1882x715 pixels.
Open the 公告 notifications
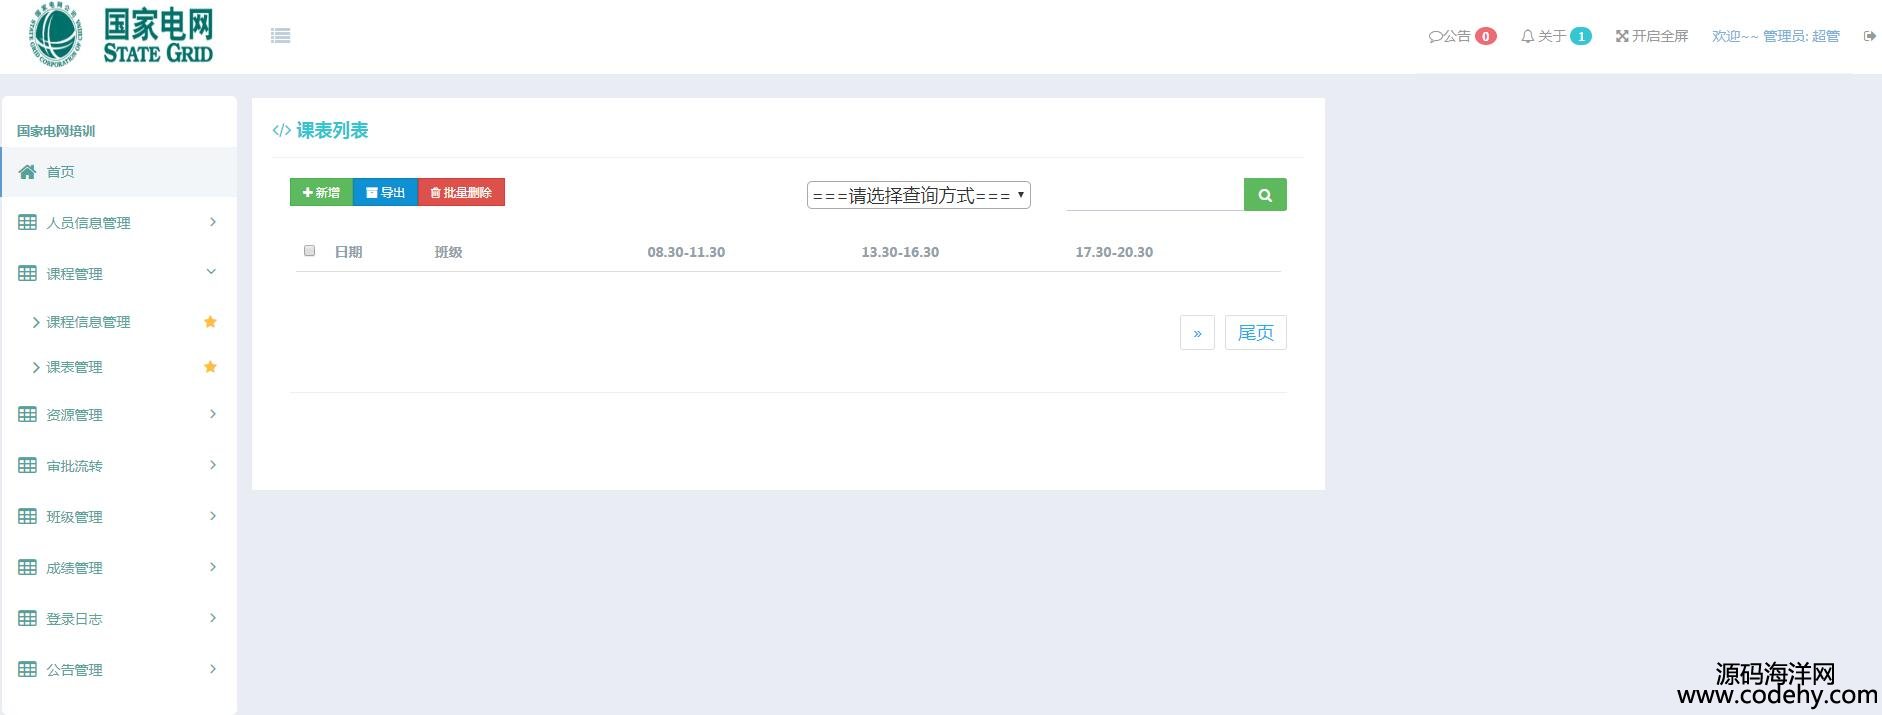1450,36
